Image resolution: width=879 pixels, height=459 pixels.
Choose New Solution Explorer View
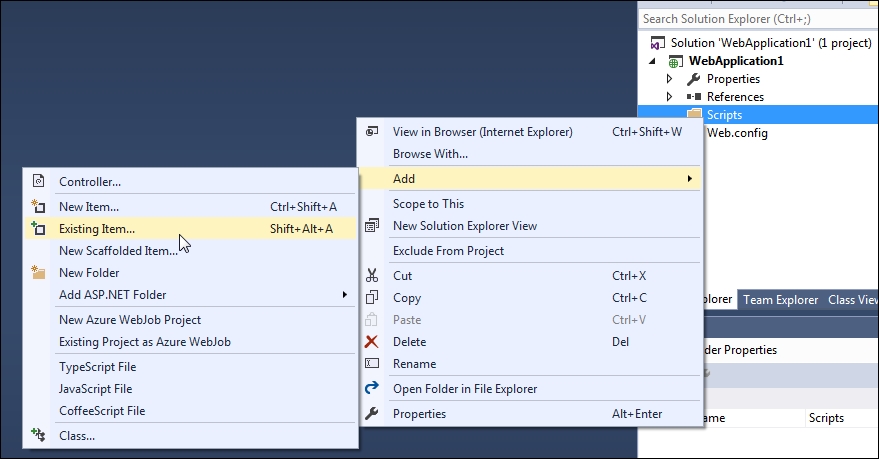click(x=530, y=225)
